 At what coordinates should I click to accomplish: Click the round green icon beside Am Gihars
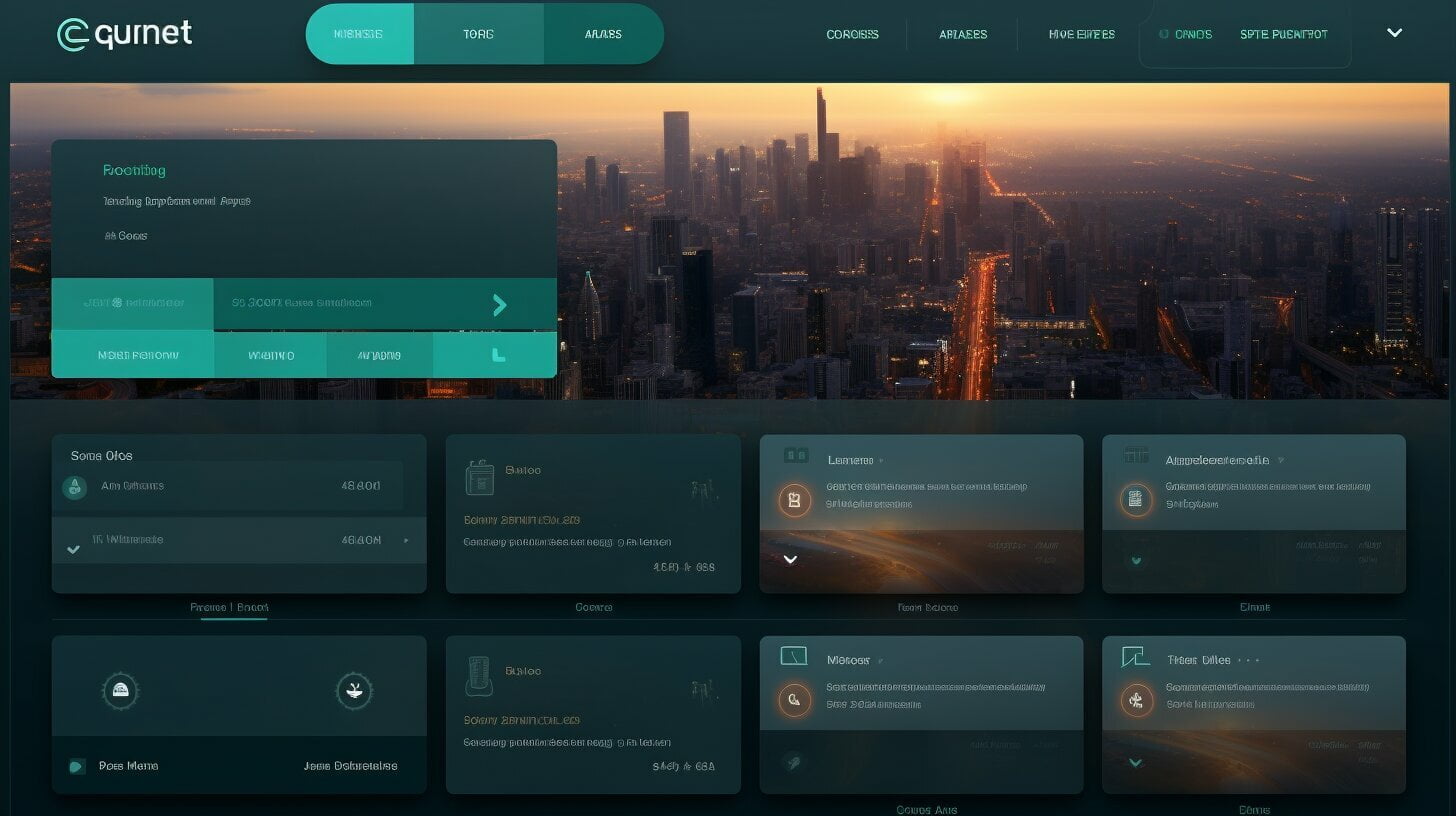(74, 487)
